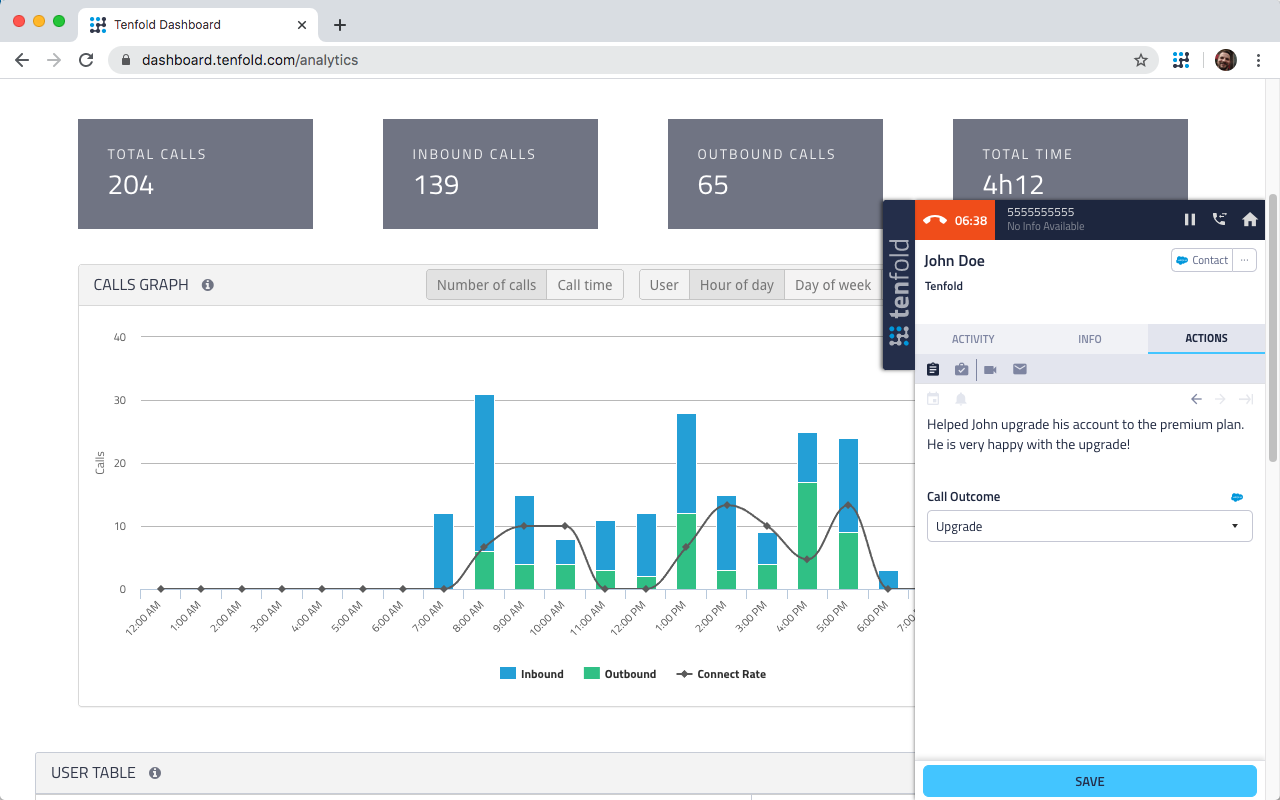
Task: Click the Salesforce Contact button
Action: pyautogui.click(x=1202, y=260)
